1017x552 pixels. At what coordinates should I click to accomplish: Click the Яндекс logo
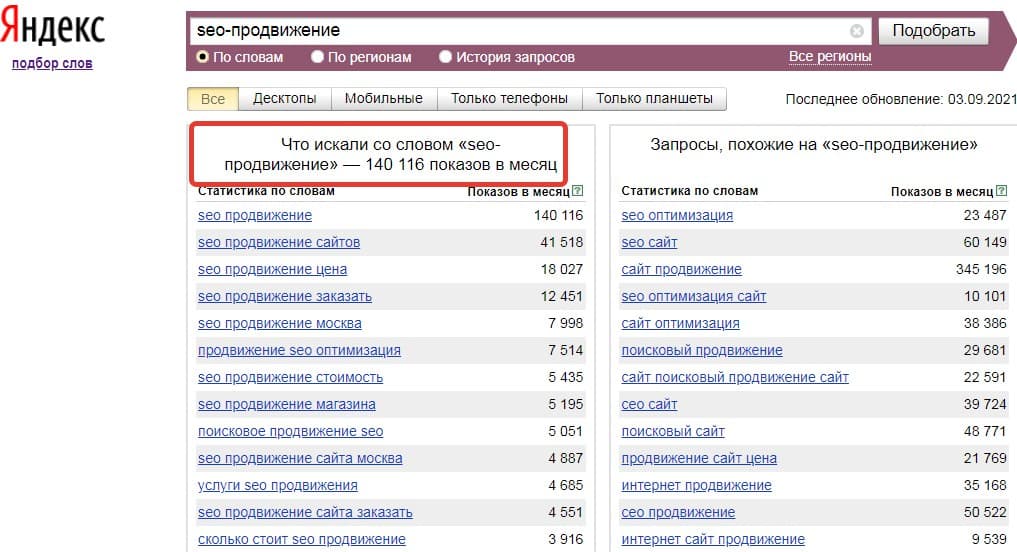[x=53, y=27]
